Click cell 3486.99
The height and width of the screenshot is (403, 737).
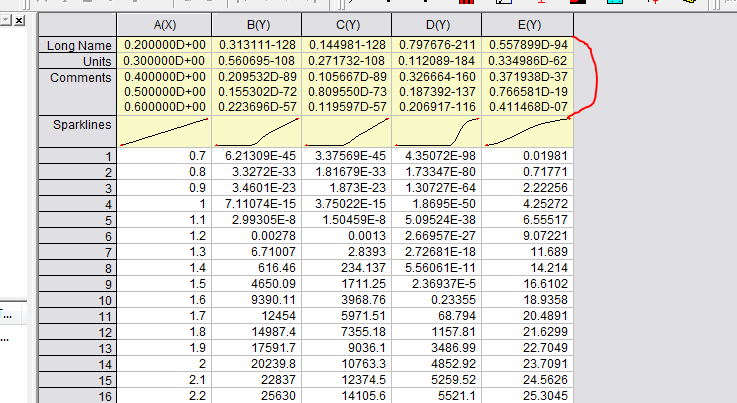(x=436, y=348)
